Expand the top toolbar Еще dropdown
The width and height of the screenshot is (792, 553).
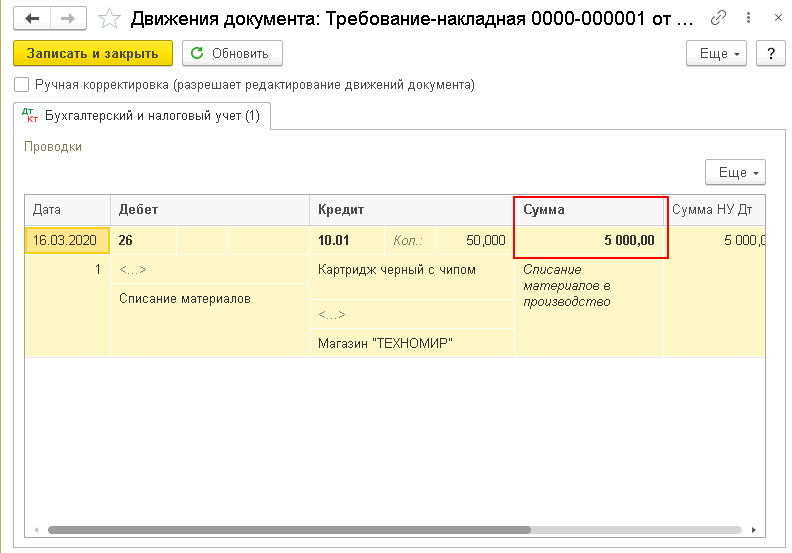pos(716,53)
